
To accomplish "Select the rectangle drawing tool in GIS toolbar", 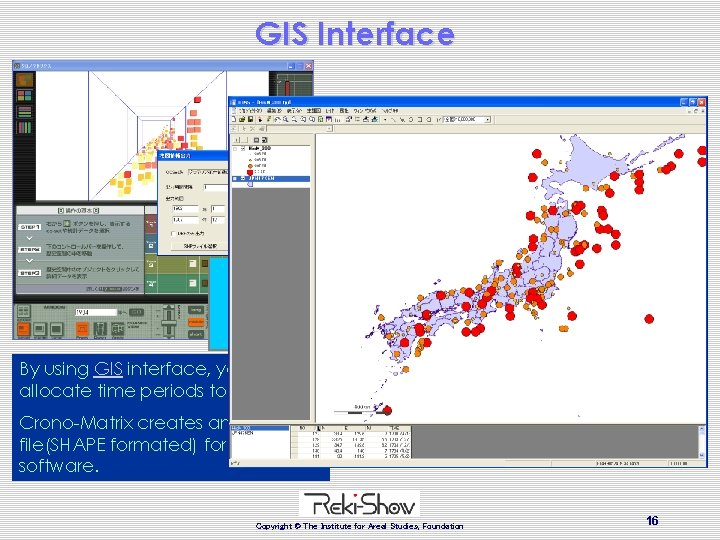I will coord(420,119).
